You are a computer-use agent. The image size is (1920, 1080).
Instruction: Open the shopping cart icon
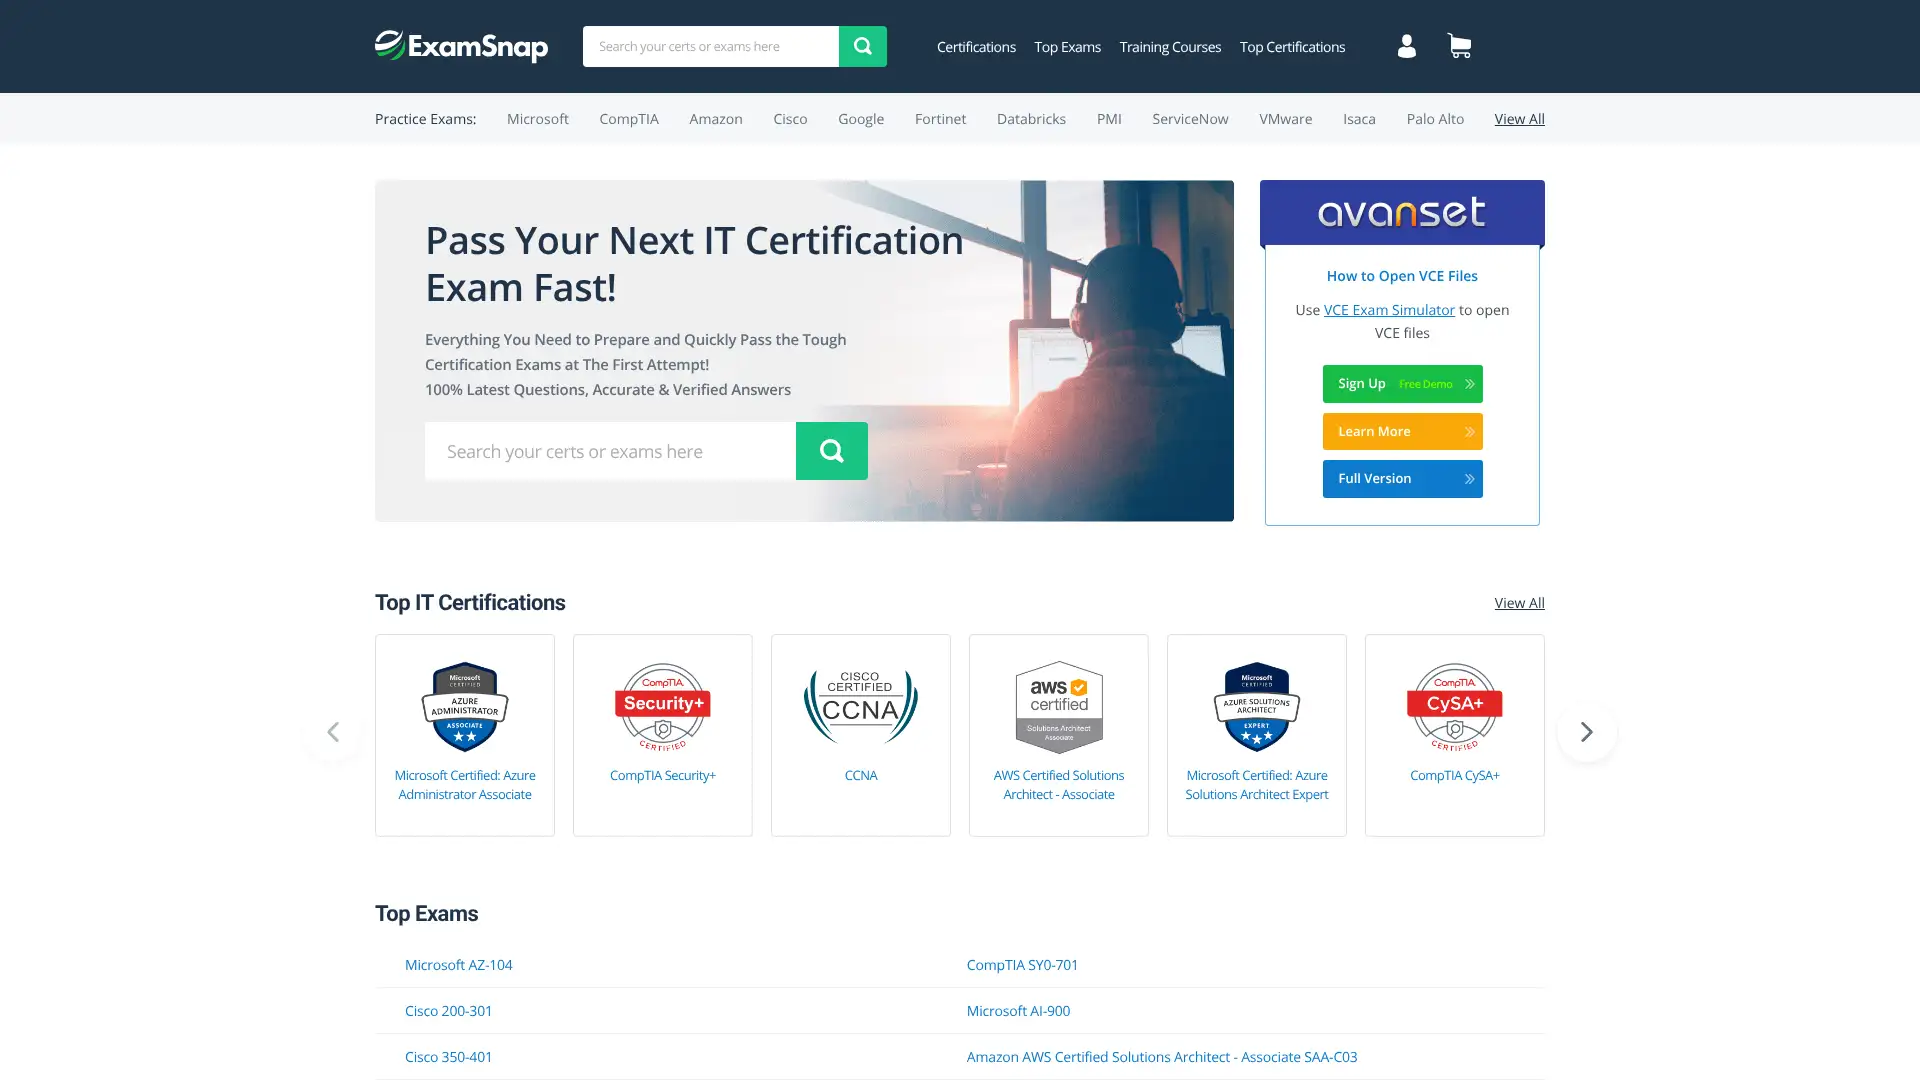(x=1459, y=46)
